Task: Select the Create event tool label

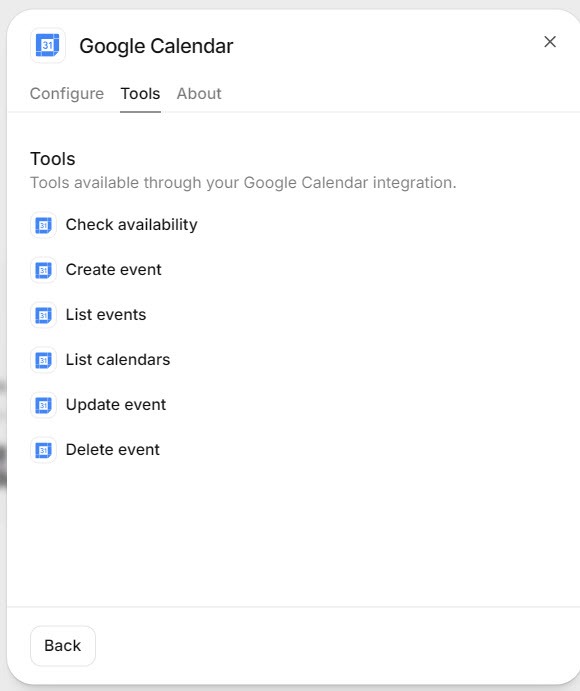Action: tap(113, 270)
